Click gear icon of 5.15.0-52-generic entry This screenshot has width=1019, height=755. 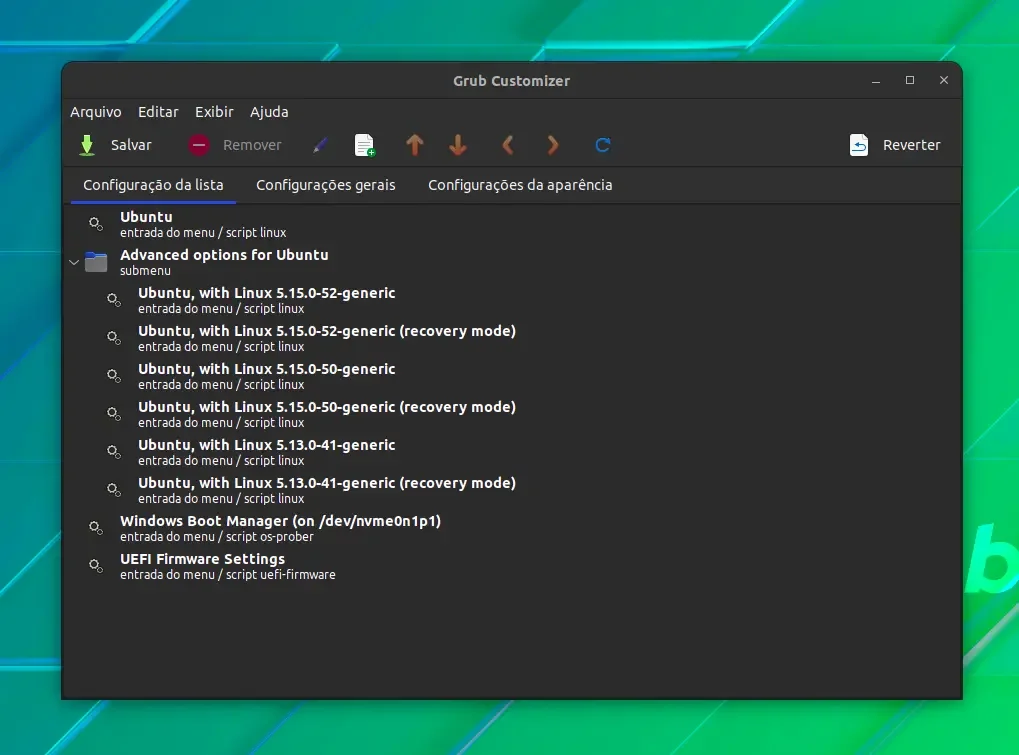(x=114, y=300)
